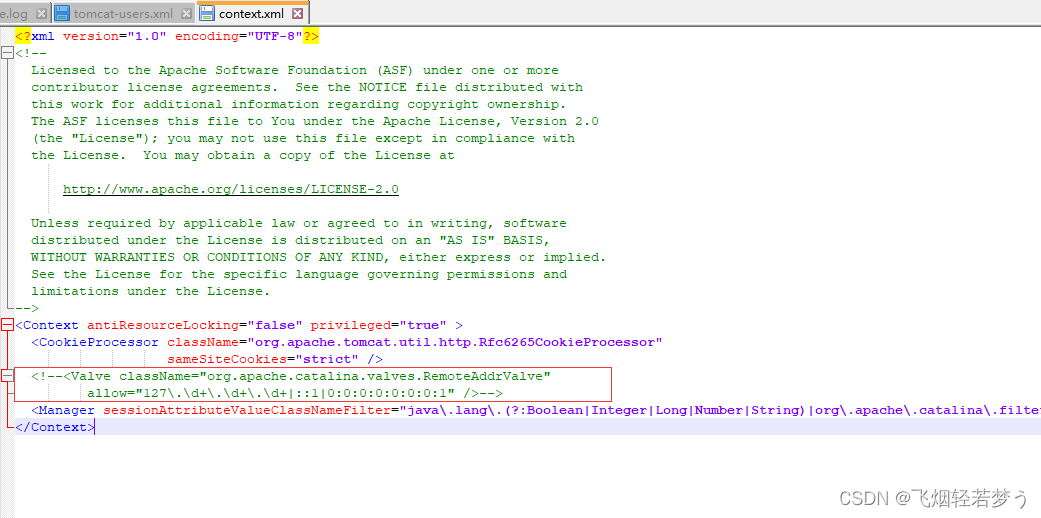
Task: Click the save-state icon on tomcat-users.xml tab
Action: pyautogui.click(x=62, y=13)
